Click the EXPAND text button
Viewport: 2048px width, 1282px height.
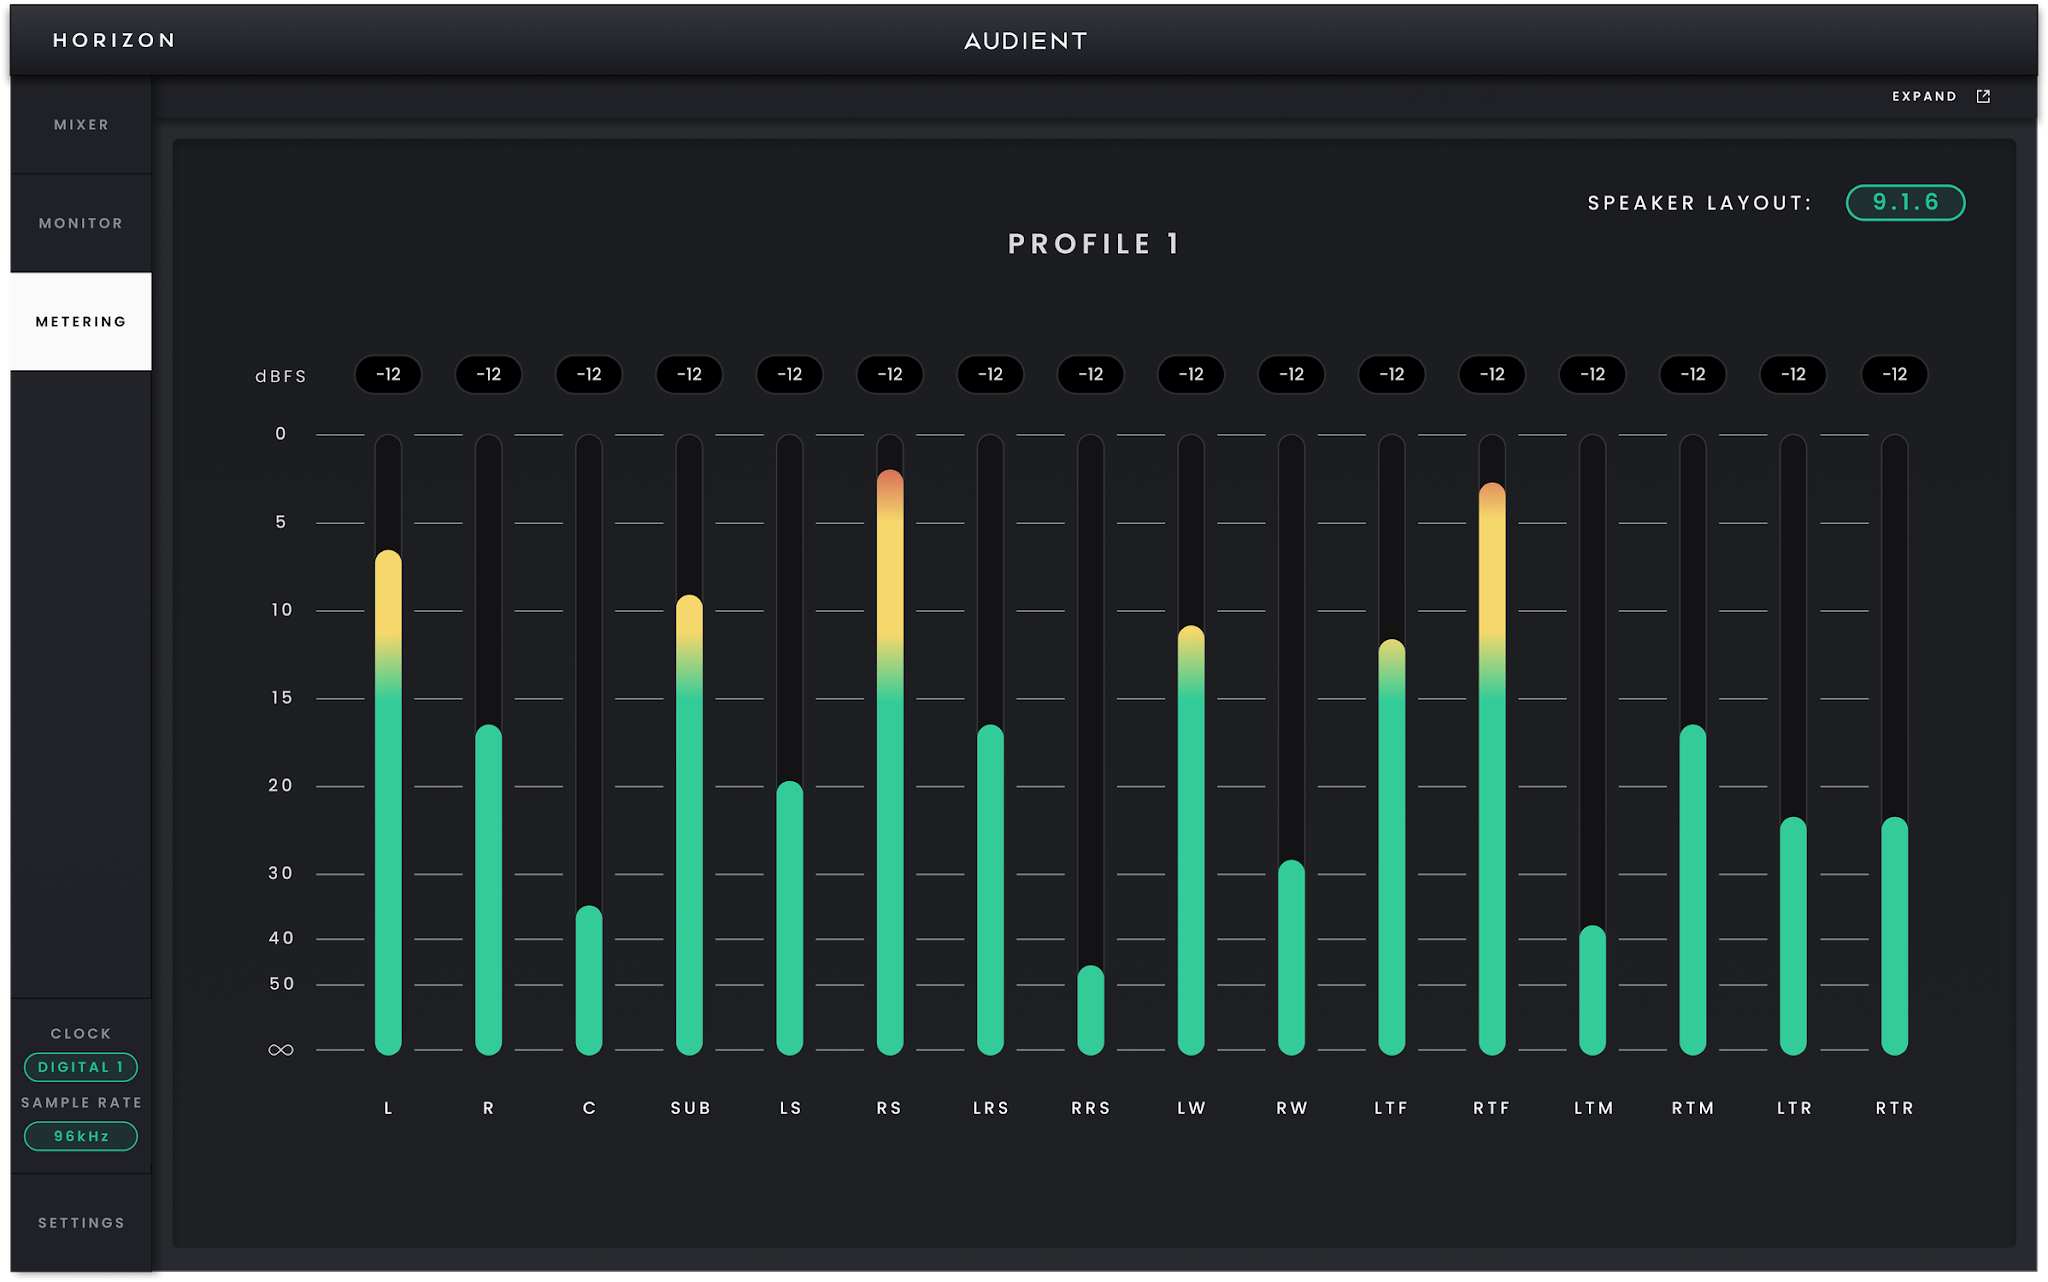[x=1924, y=96]
